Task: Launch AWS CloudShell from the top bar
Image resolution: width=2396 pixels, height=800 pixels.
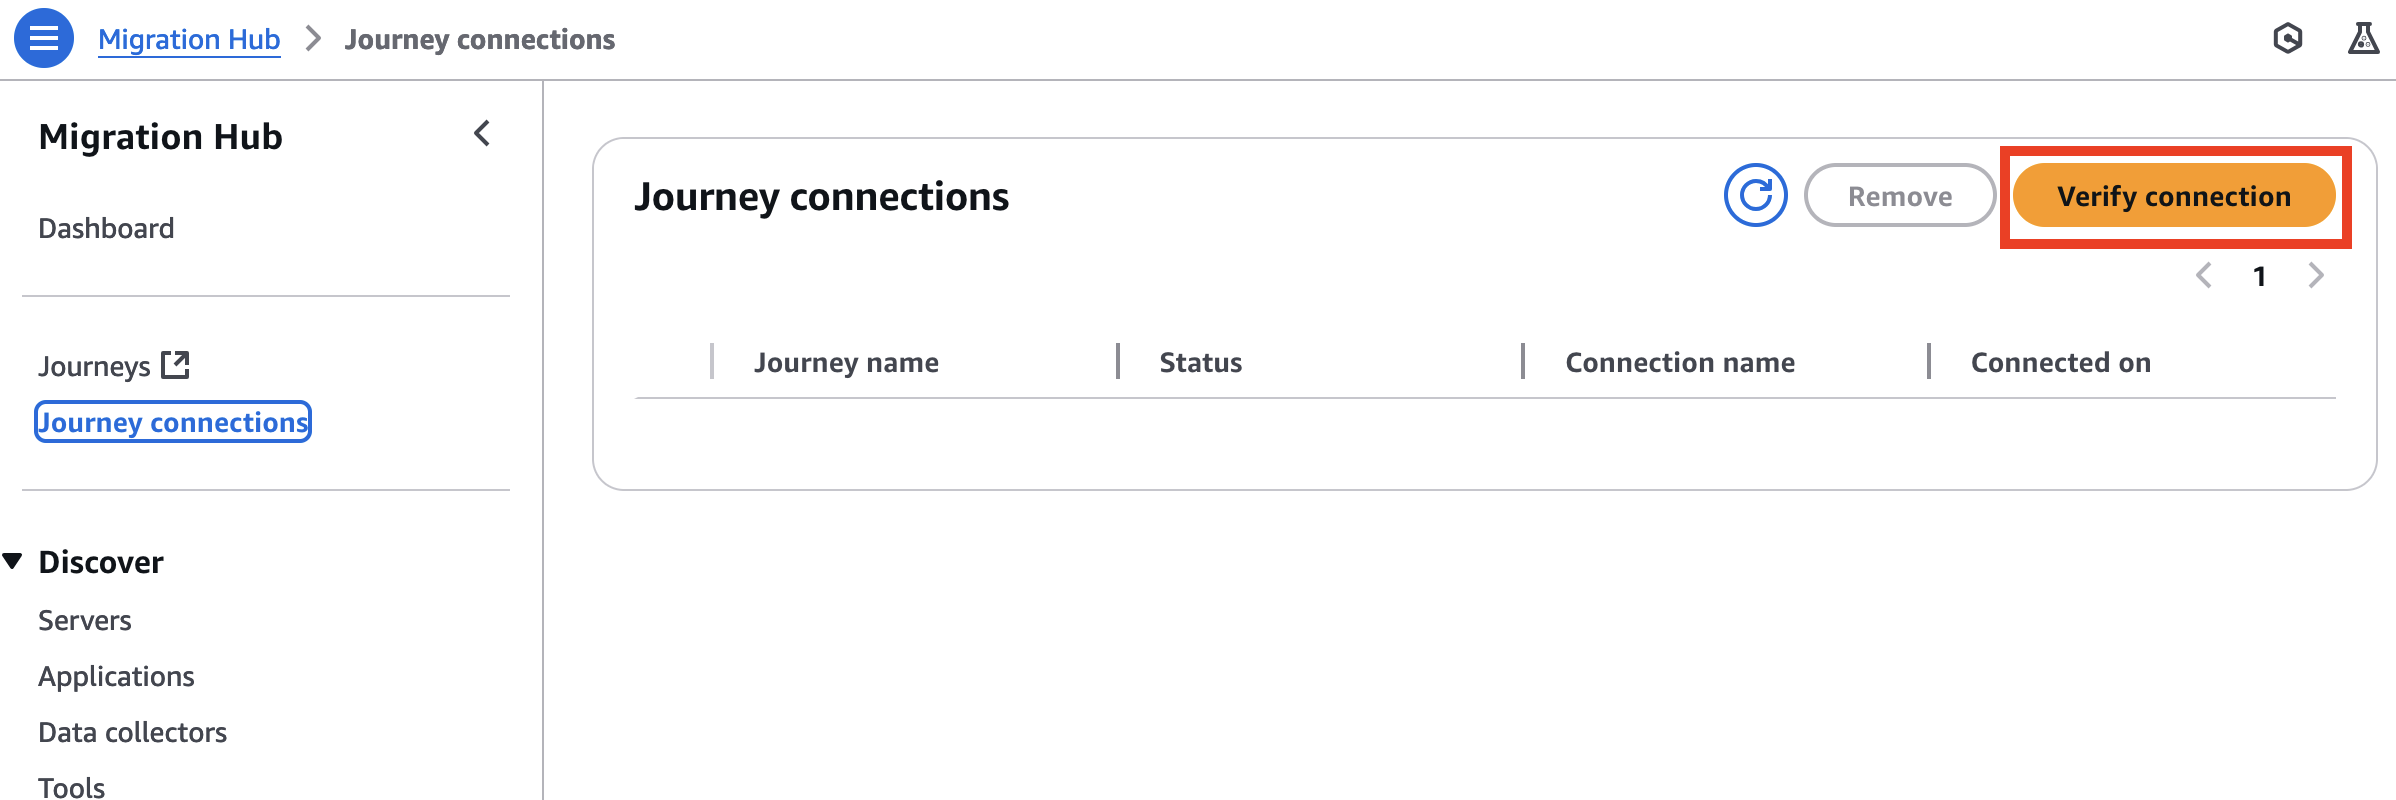Action: pyautogui.click(x=2287, y=38)
